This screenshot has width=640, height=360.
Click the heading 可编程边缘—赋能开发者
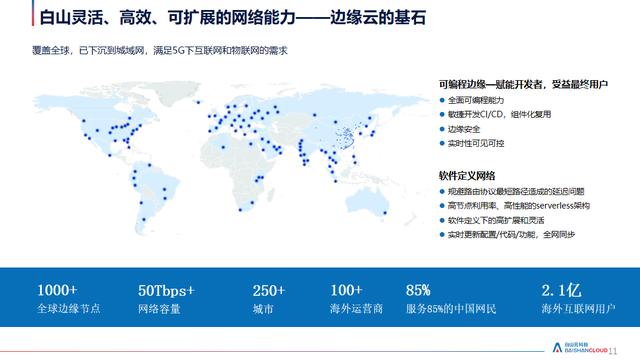click(x=523, y=84)
